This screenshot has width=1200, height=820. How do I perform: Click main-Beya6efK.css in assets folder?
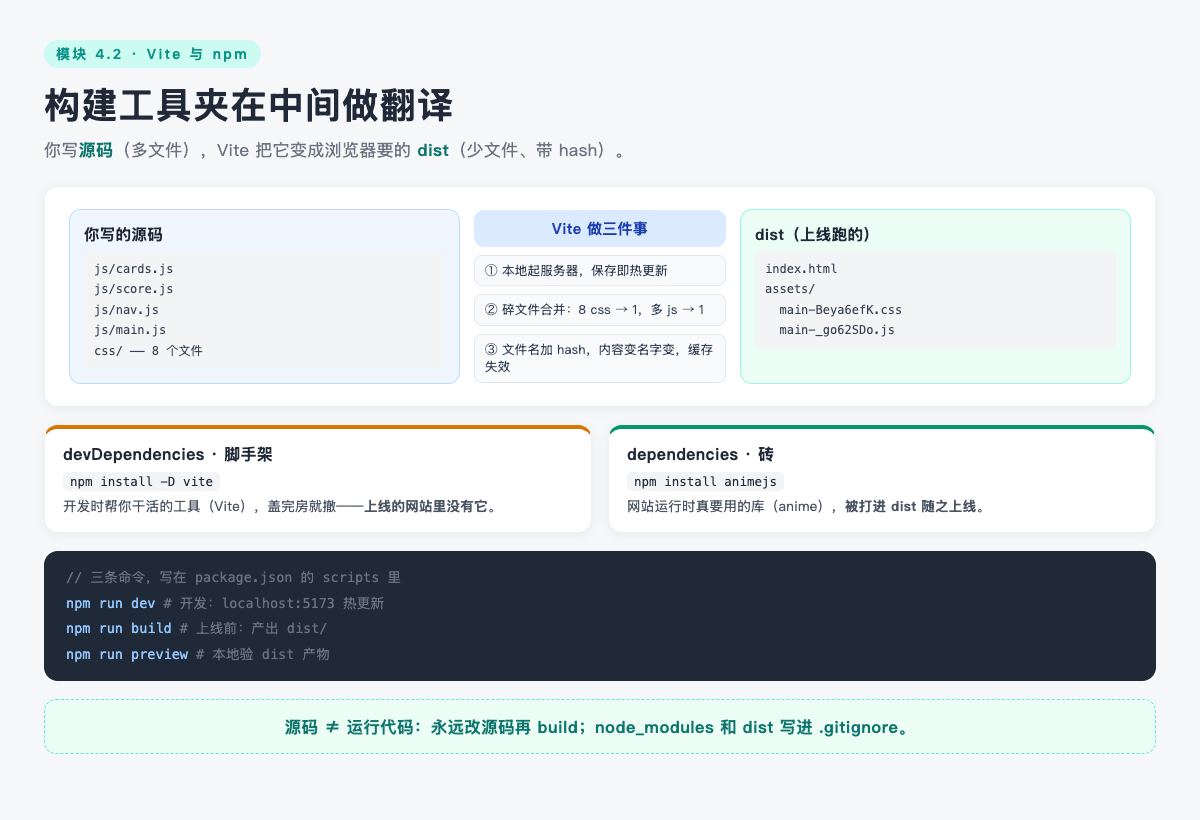[840, 310]
